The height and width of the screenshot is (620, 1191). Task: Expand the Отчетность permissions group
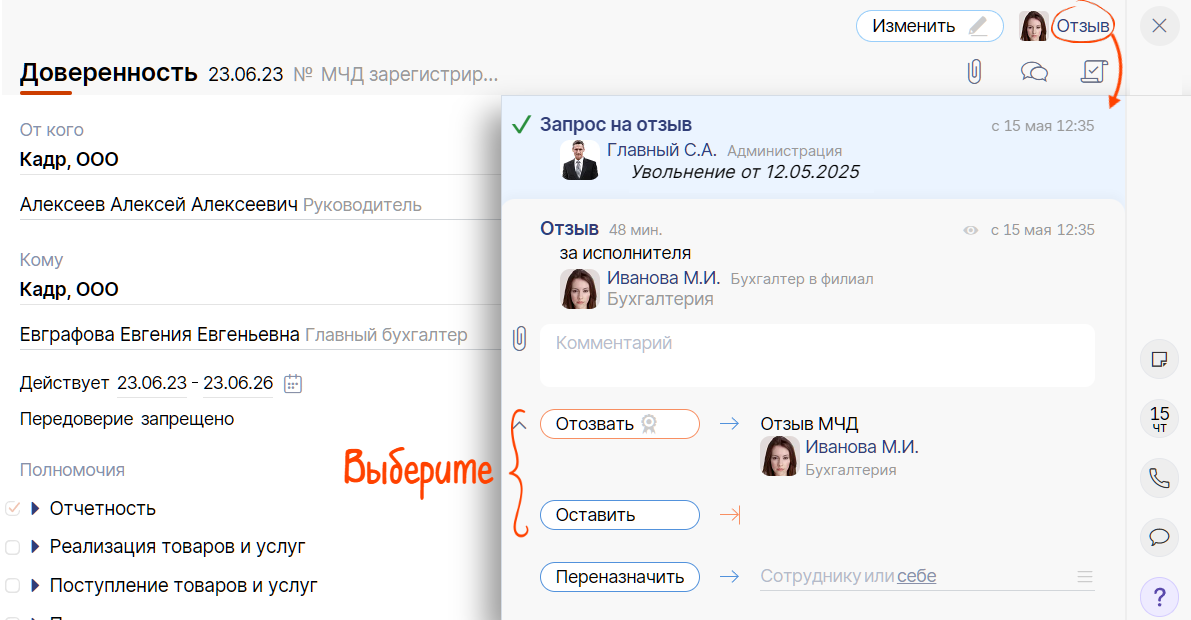tap(36, 508)
